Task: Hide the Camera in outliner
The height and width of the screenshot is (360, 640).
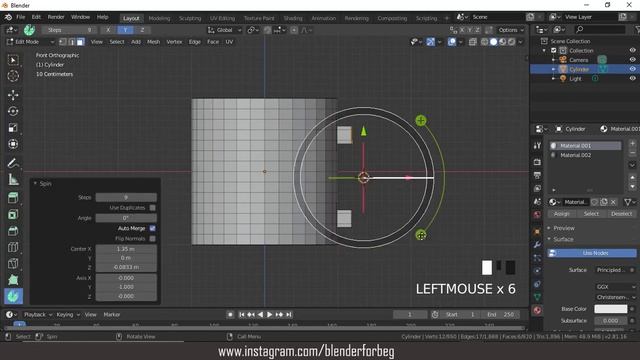Action: pos(632,60)
